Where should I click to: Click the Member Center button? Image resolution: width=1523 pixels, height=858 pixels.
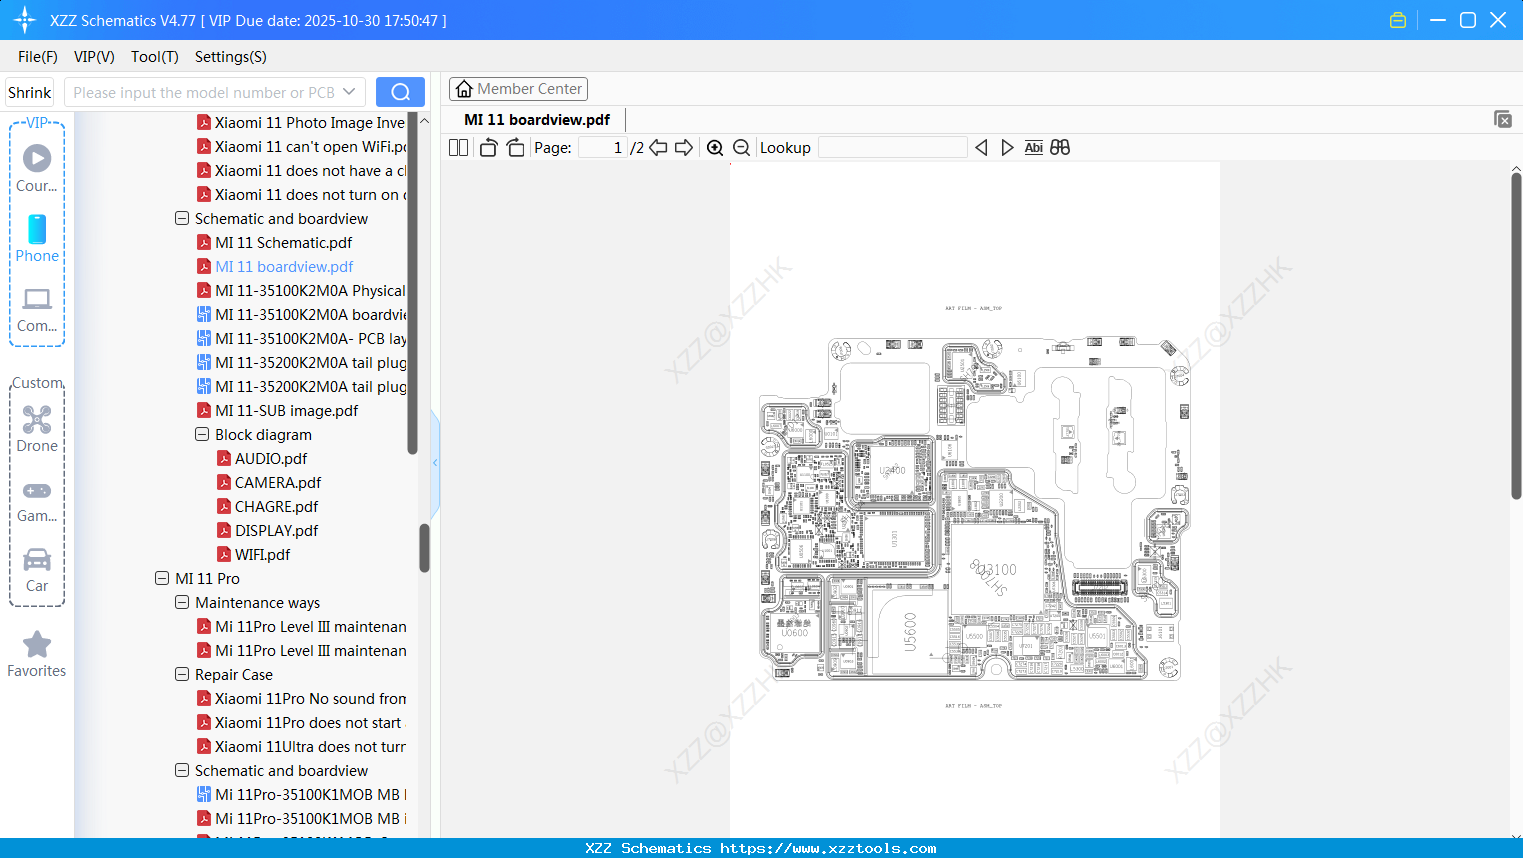pos(518,88)
